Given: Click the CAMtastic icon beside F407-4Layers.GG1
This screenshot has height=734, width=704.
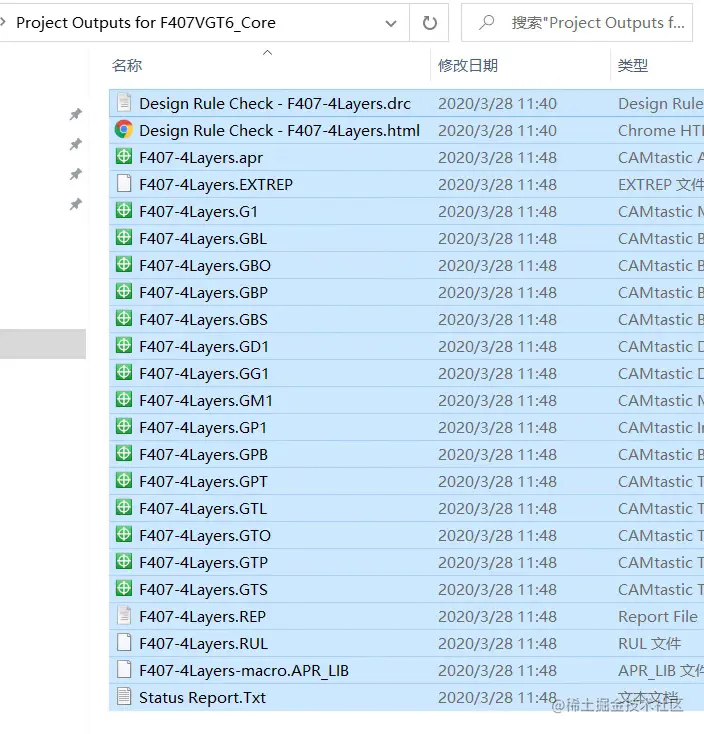Looking at the screenshot, I should click(x=124, y=372).
